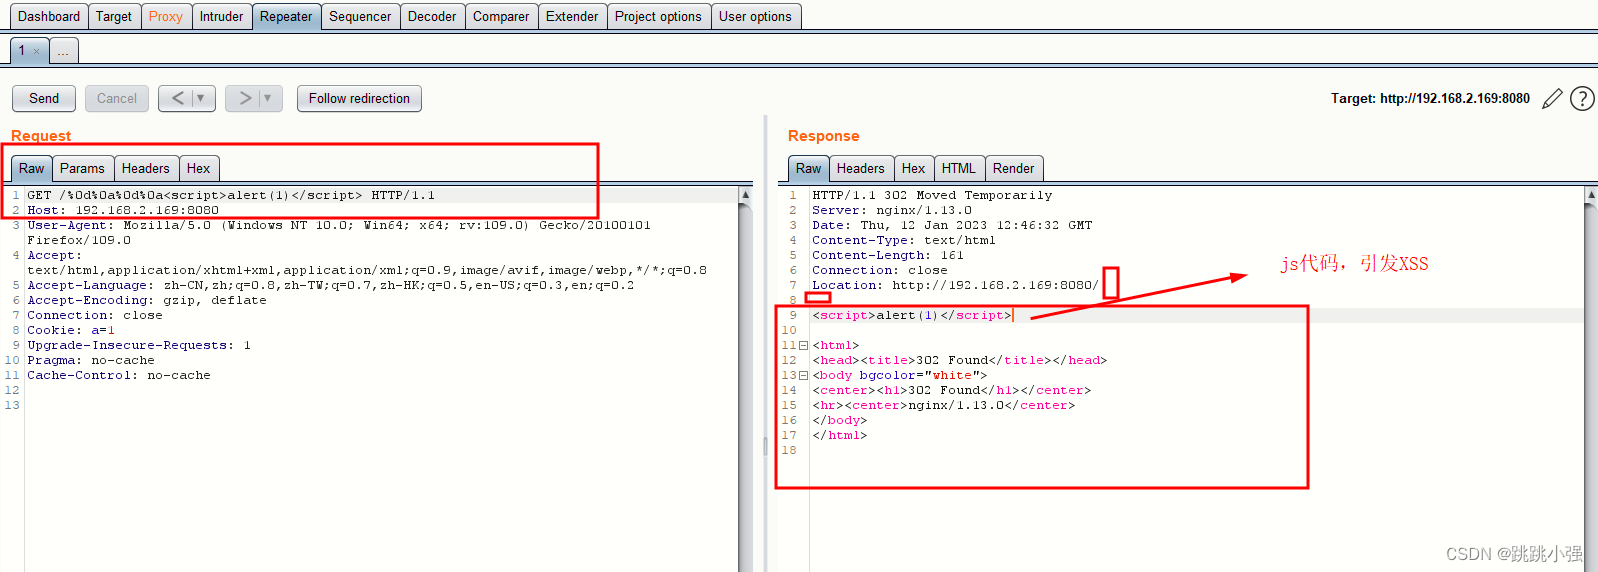Close repeater tab 1 using x icon

point(37,51)
